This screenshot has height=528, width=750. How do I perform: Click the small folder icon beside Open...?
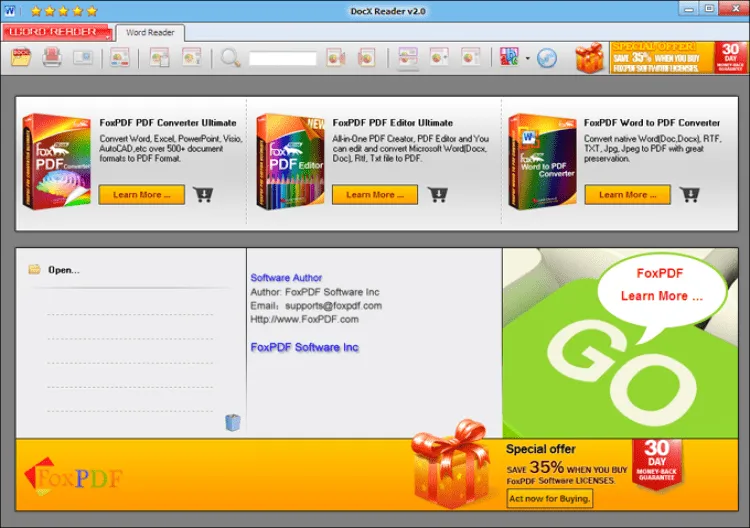click(x=34, y=269)
